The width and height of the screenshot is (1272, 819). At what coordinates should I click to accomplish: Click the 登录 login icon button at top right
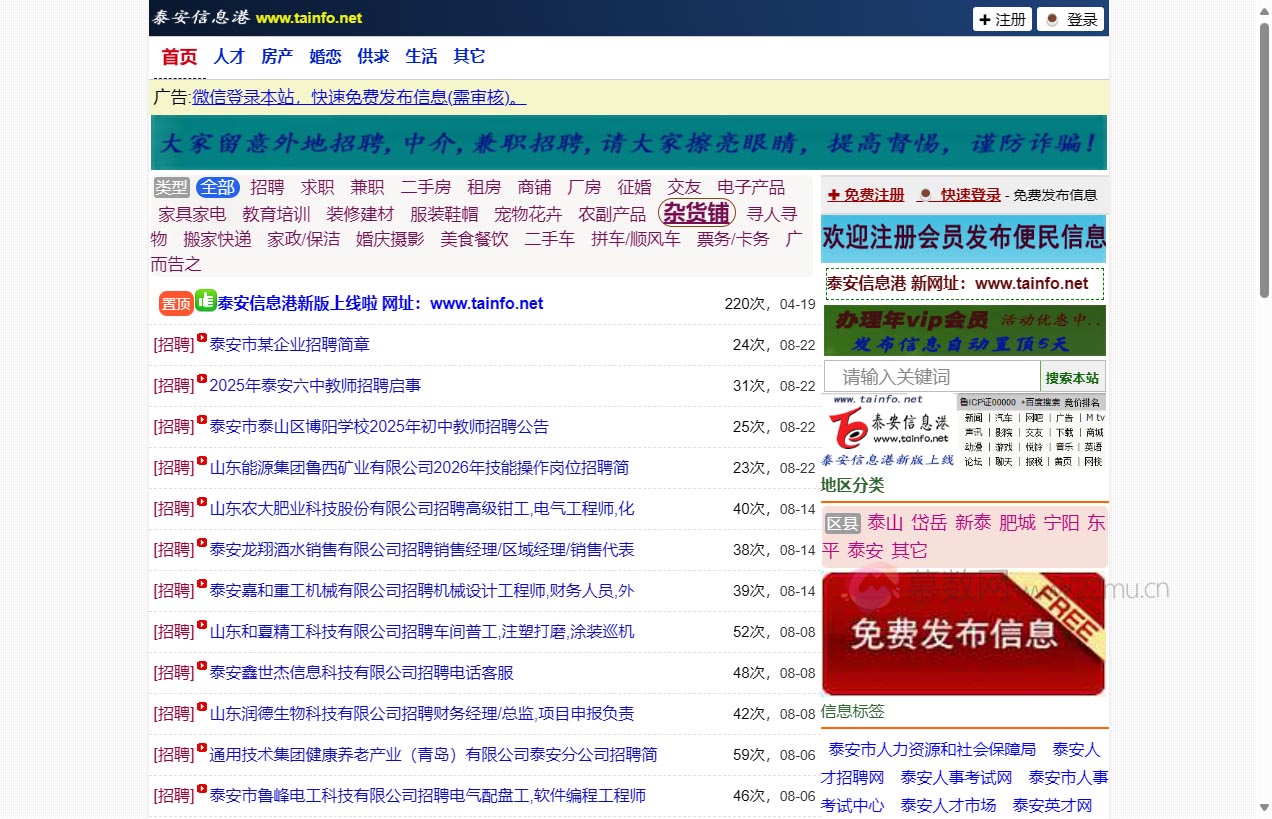pyautogui.click(x=1070, y=19)
